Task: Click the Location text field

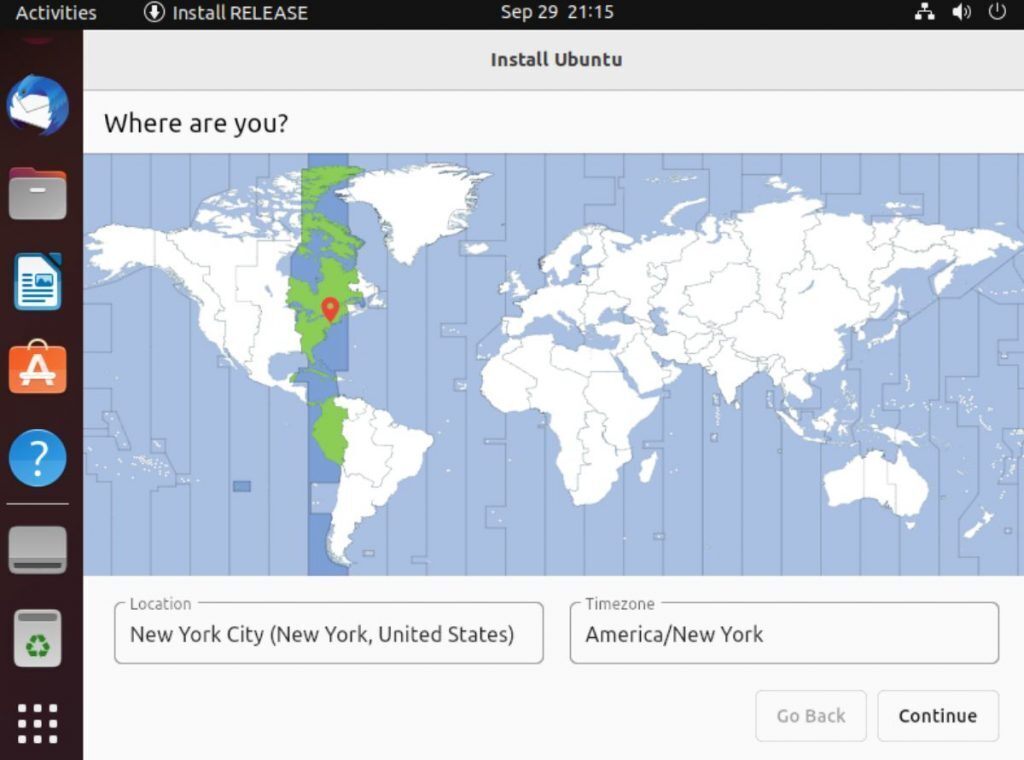Action: click(327, 634)
